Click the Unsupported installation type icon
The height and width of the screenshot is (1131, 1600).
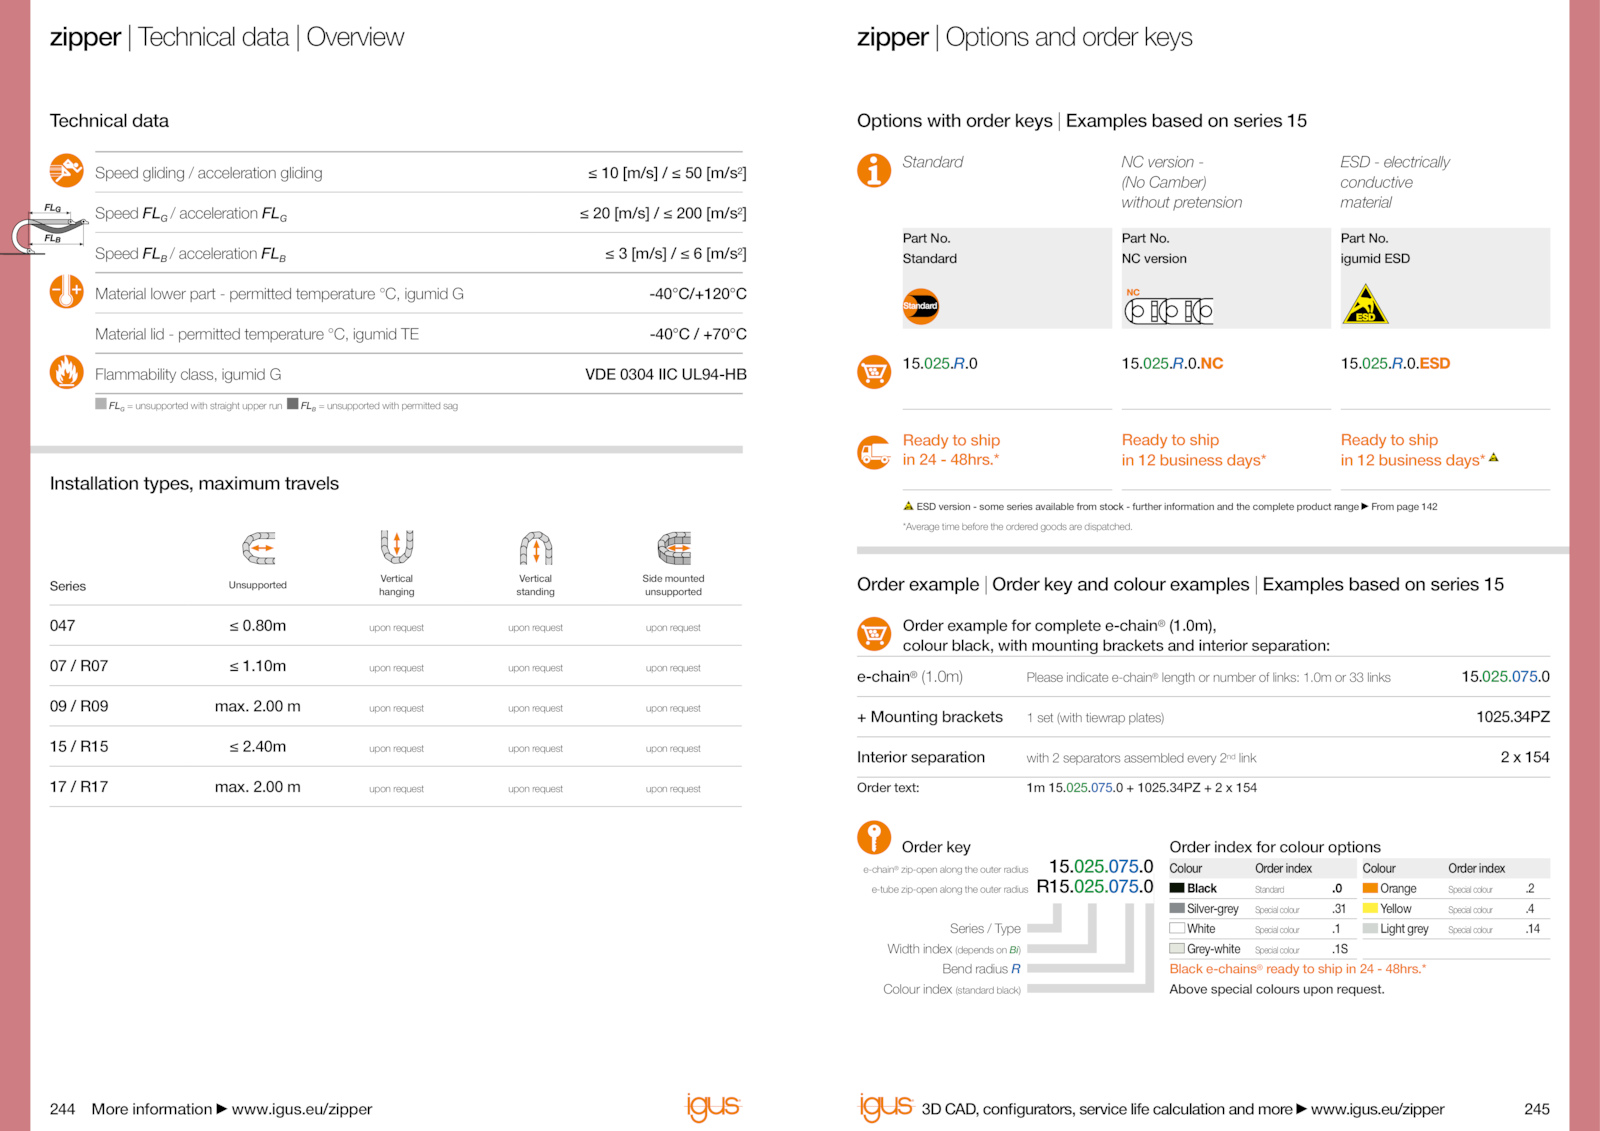point(258,548)
